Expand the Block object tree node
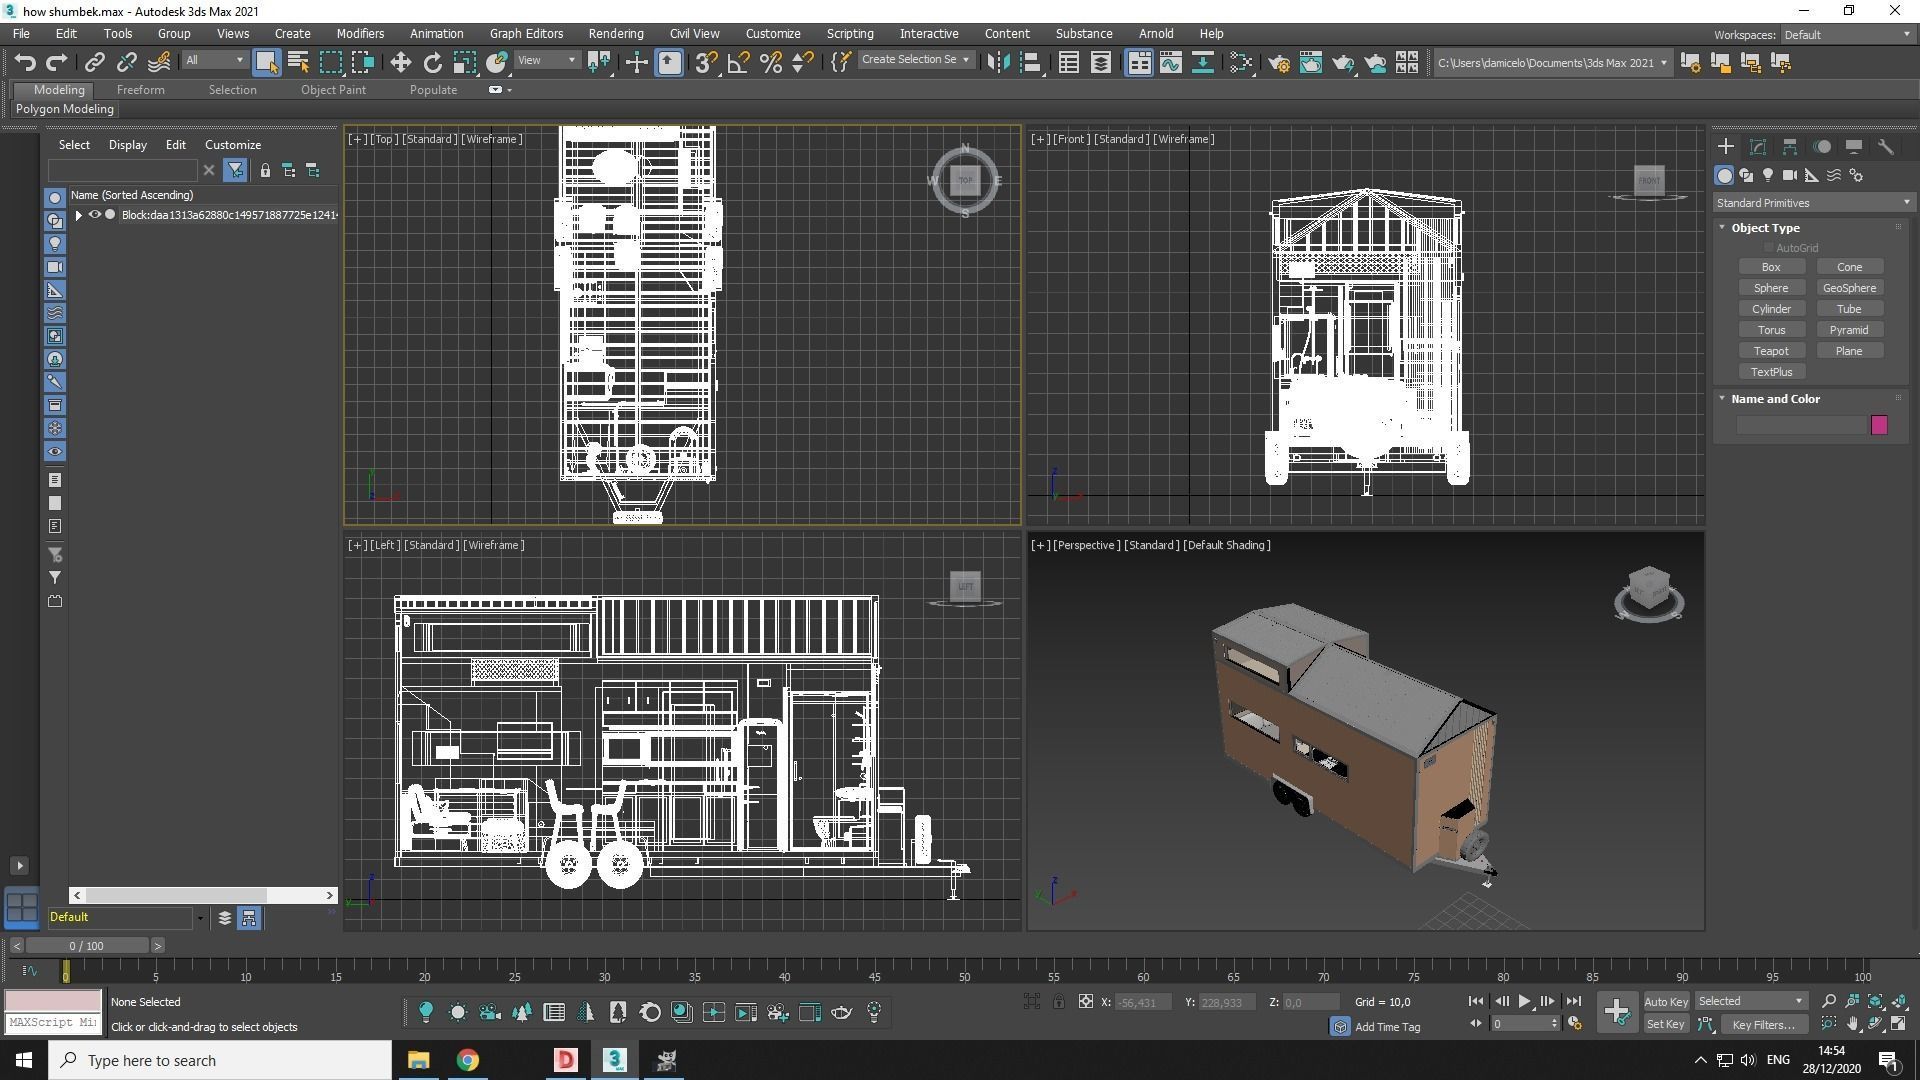1920x1080 pixels. coord(78,215)
